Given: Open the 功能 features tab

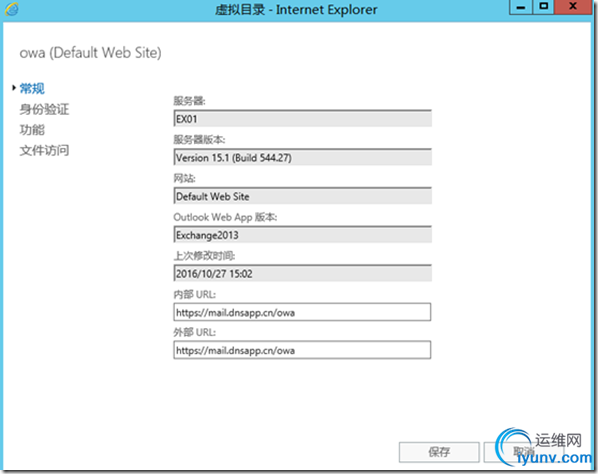Looking at the screenshot, I should coord(32,130).
